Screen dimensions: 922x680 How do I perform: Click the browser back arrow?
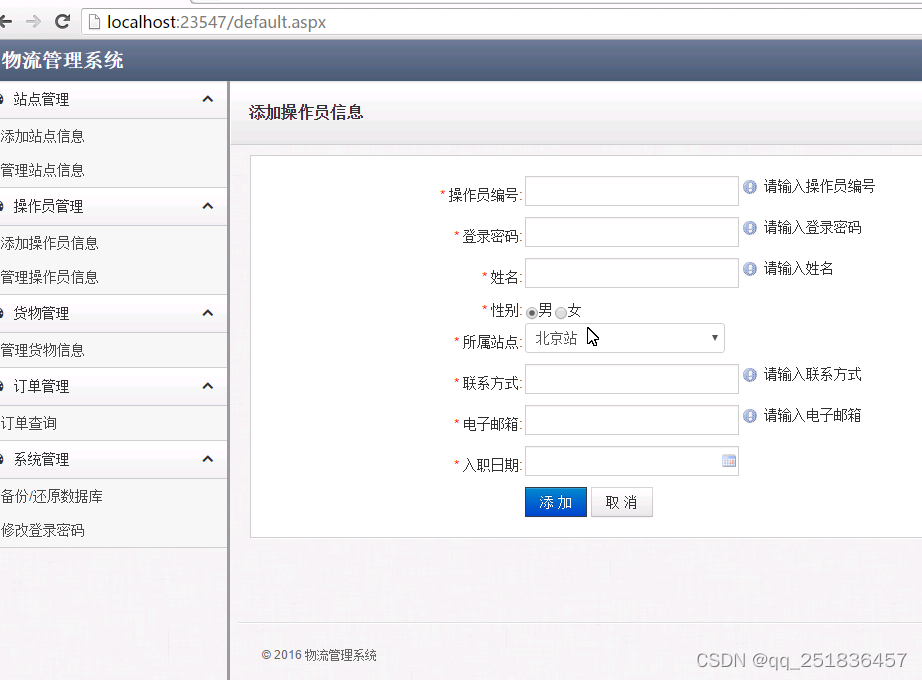[6, 22]
